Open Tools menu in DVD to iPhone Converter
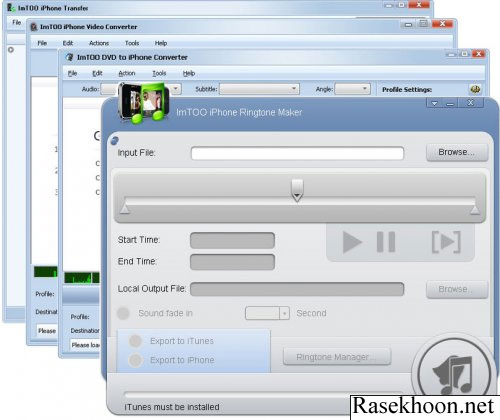This screenshot has width=500, height=420. (159, 73)
